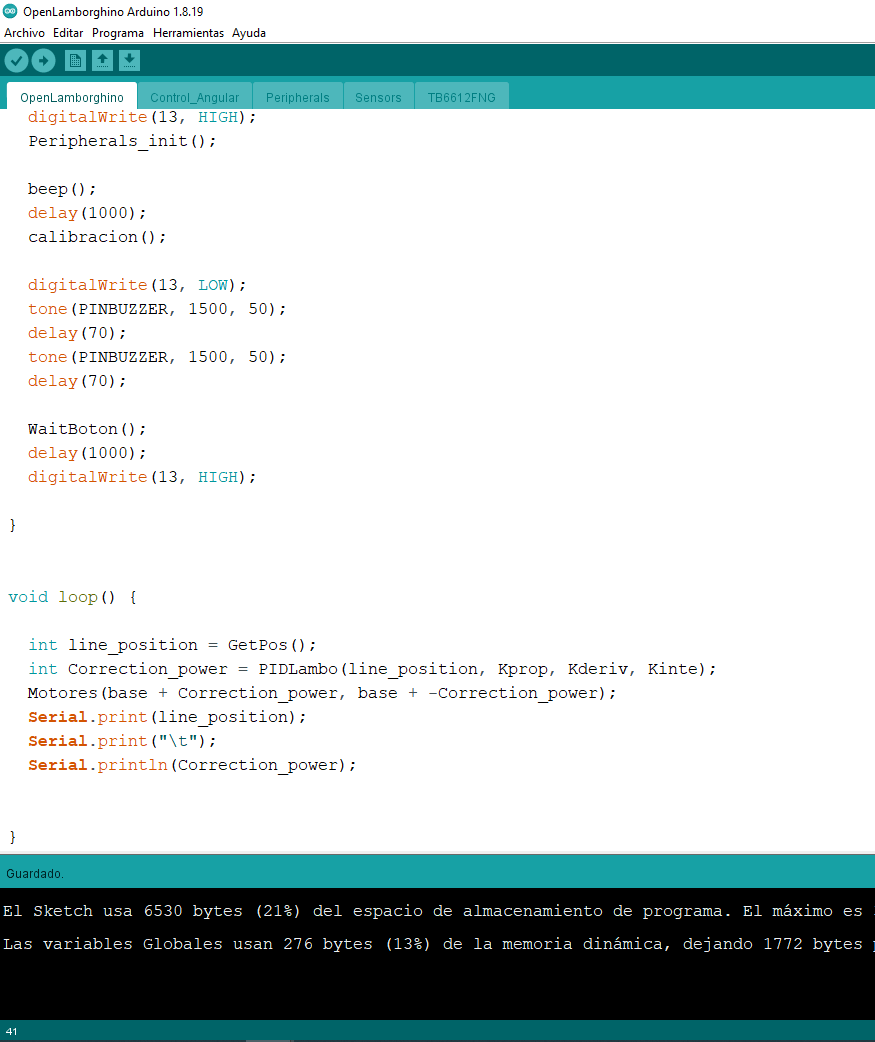Switch to the TB6612FNG tab
Image resolution: width=875 pixels, height=1042 pixels.
[x=462, y=97]
